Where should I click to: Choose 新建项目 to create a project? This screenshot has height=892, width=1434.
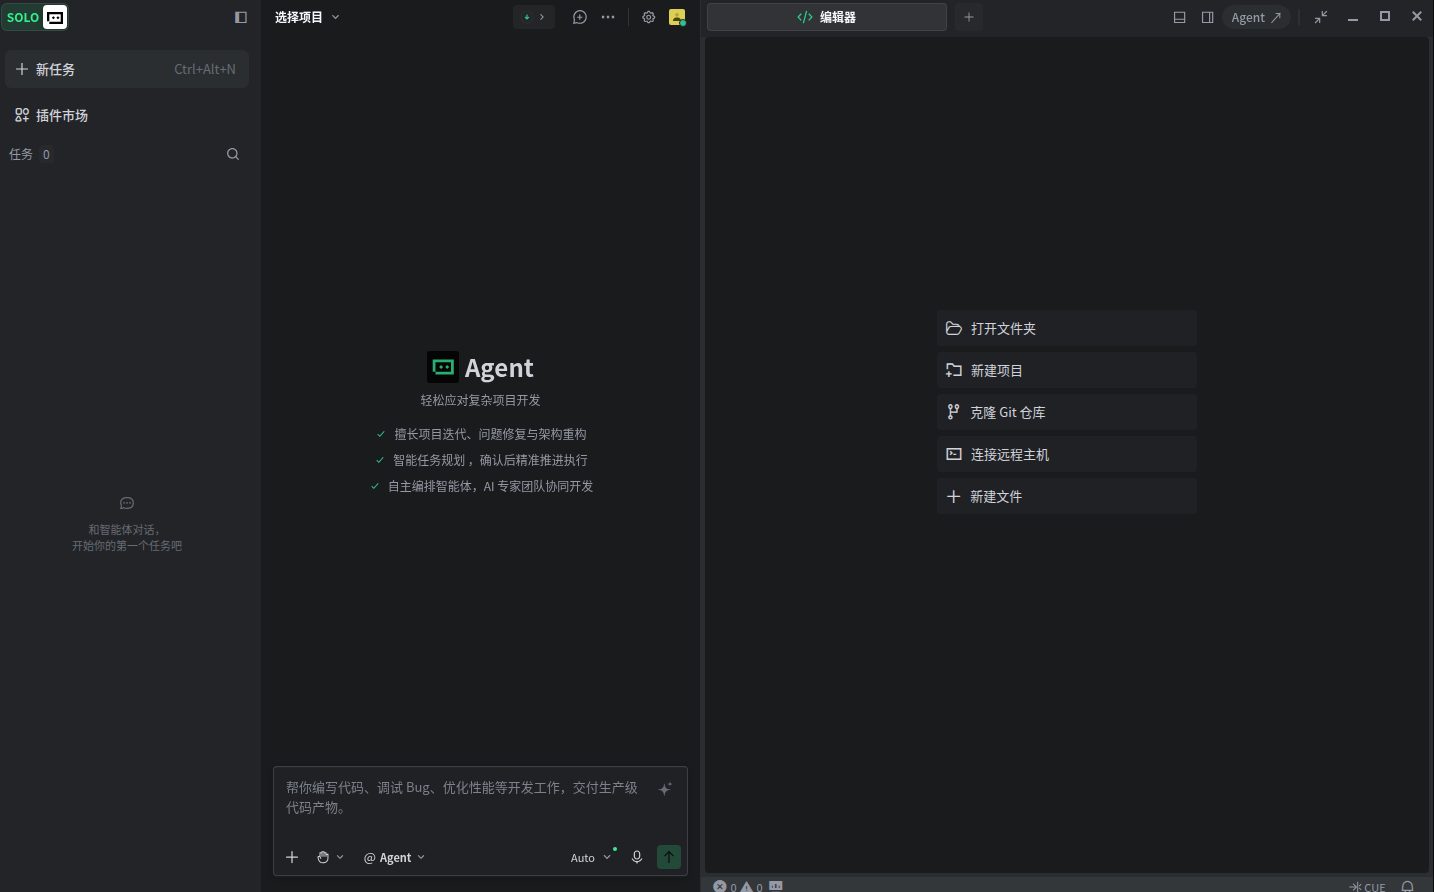[x=1067, y=370]
